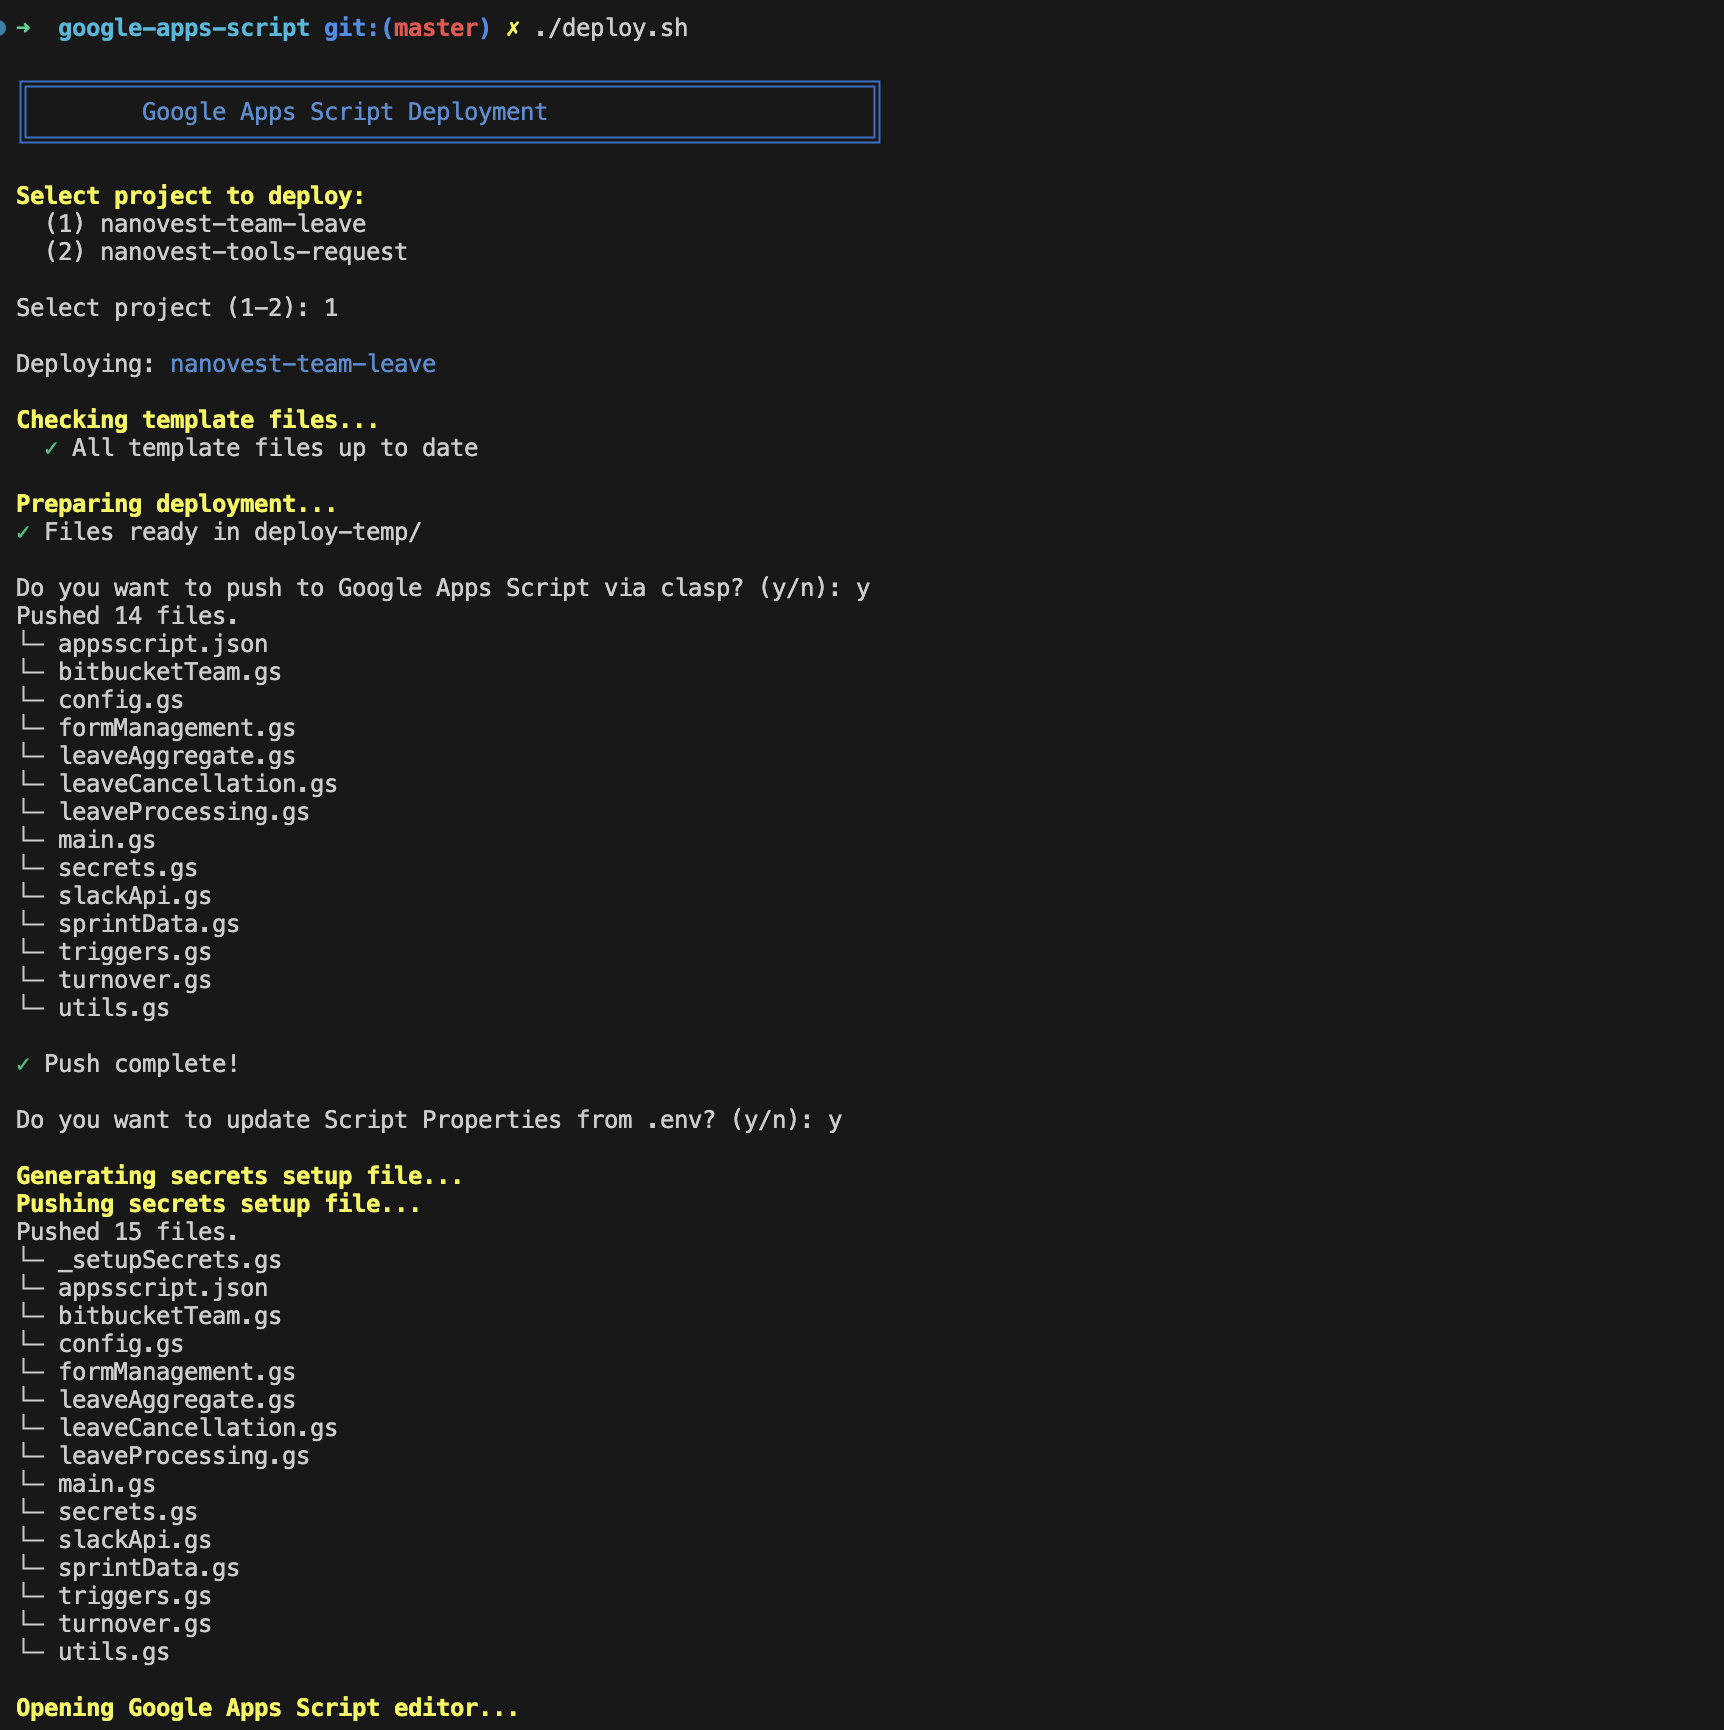Click the 'Opening Google Apps Script editor' line
Image resolution: width=1724 pixels, height=1730 pixels.
pos(266,1707)
